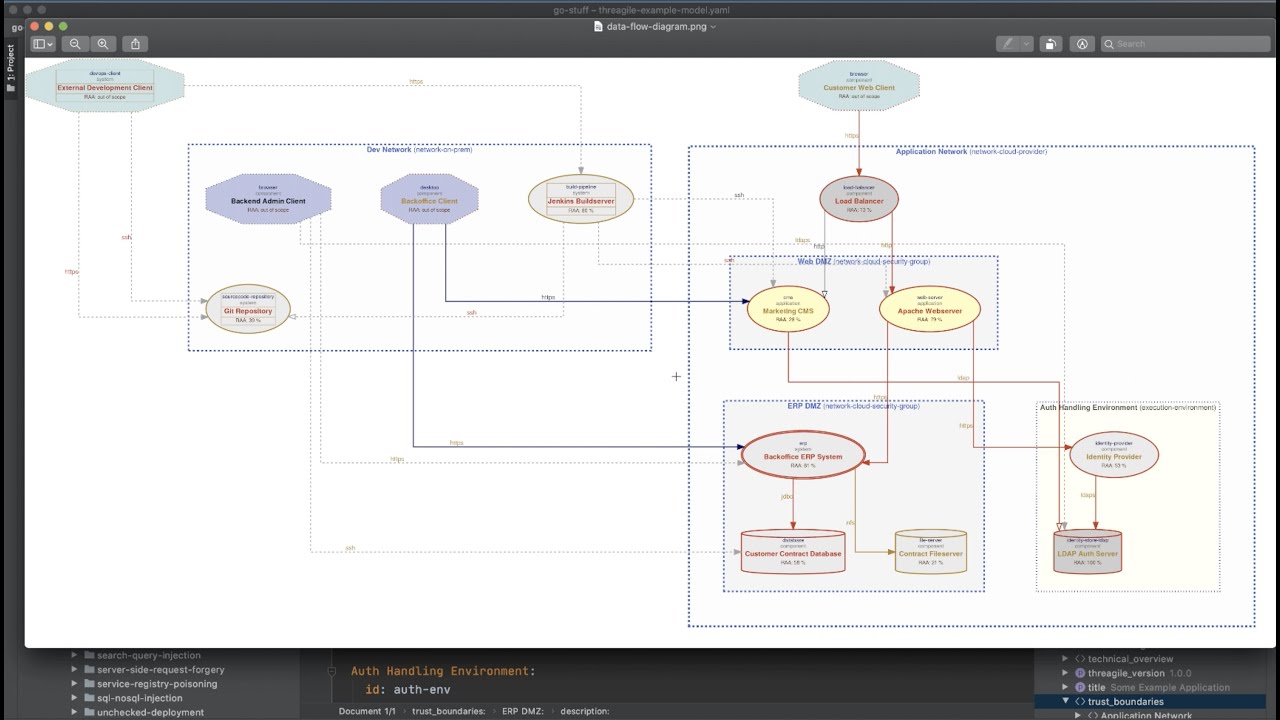The image size is (1280, 720).
Task: Click the Identity Provider node
Action: pyautogui.click(x=1114, y=455)
